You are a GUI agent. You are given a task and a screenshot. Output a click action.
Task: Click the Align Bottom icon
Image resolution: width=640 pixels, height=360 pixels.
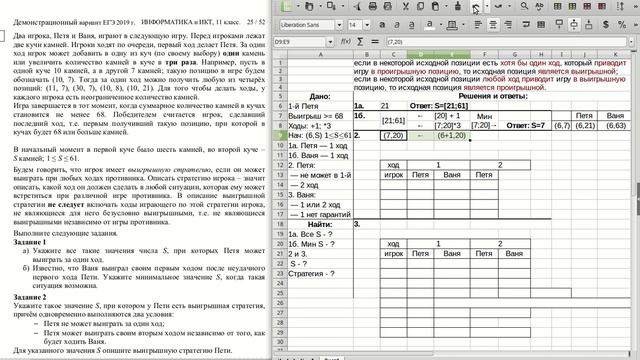589,25
